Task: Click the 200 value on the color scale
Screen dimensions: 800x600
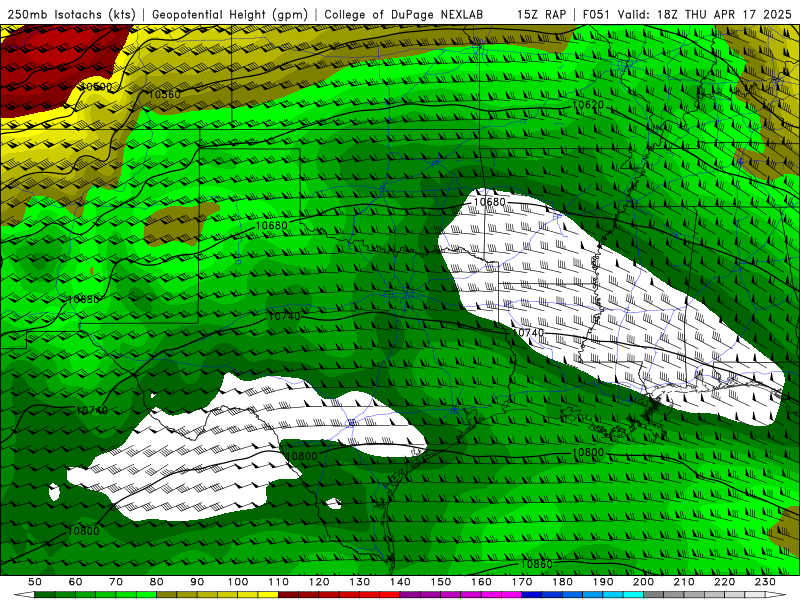Action: pyautogui.click(x=643, y=582)
